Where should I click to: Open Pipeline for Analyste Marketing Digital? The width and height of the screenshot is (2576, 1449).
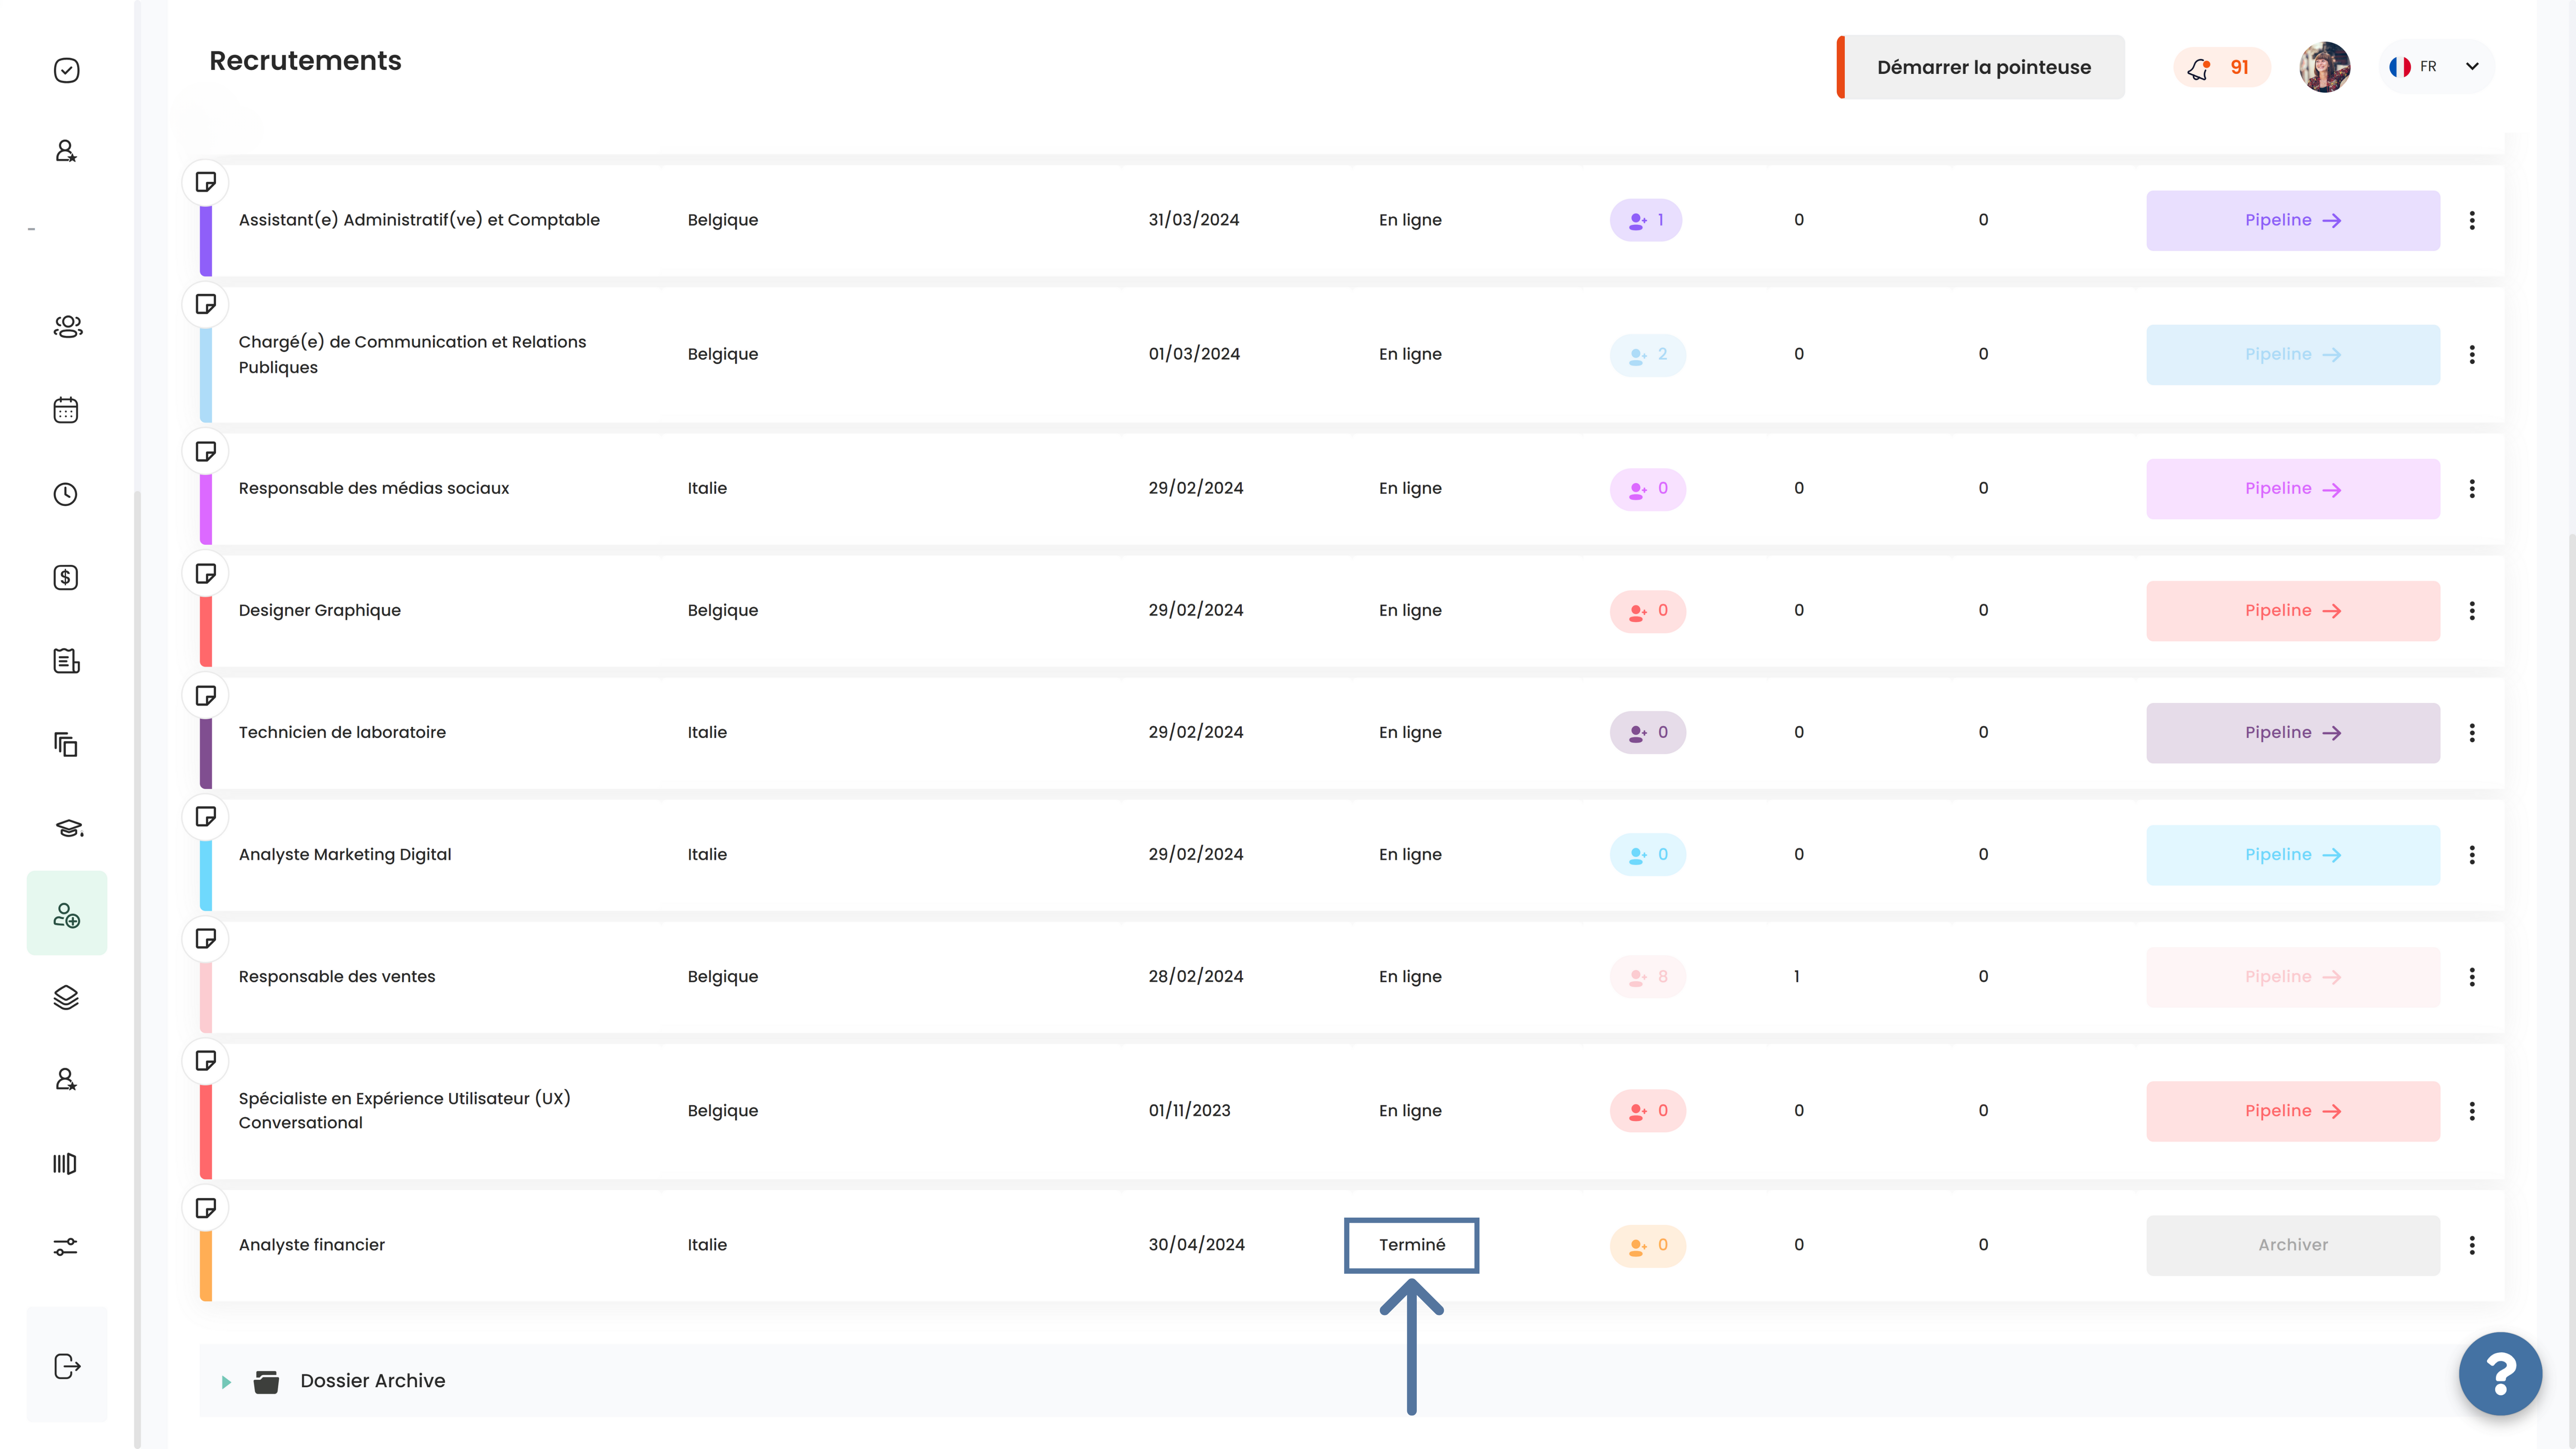click(x=2293, y=854)
